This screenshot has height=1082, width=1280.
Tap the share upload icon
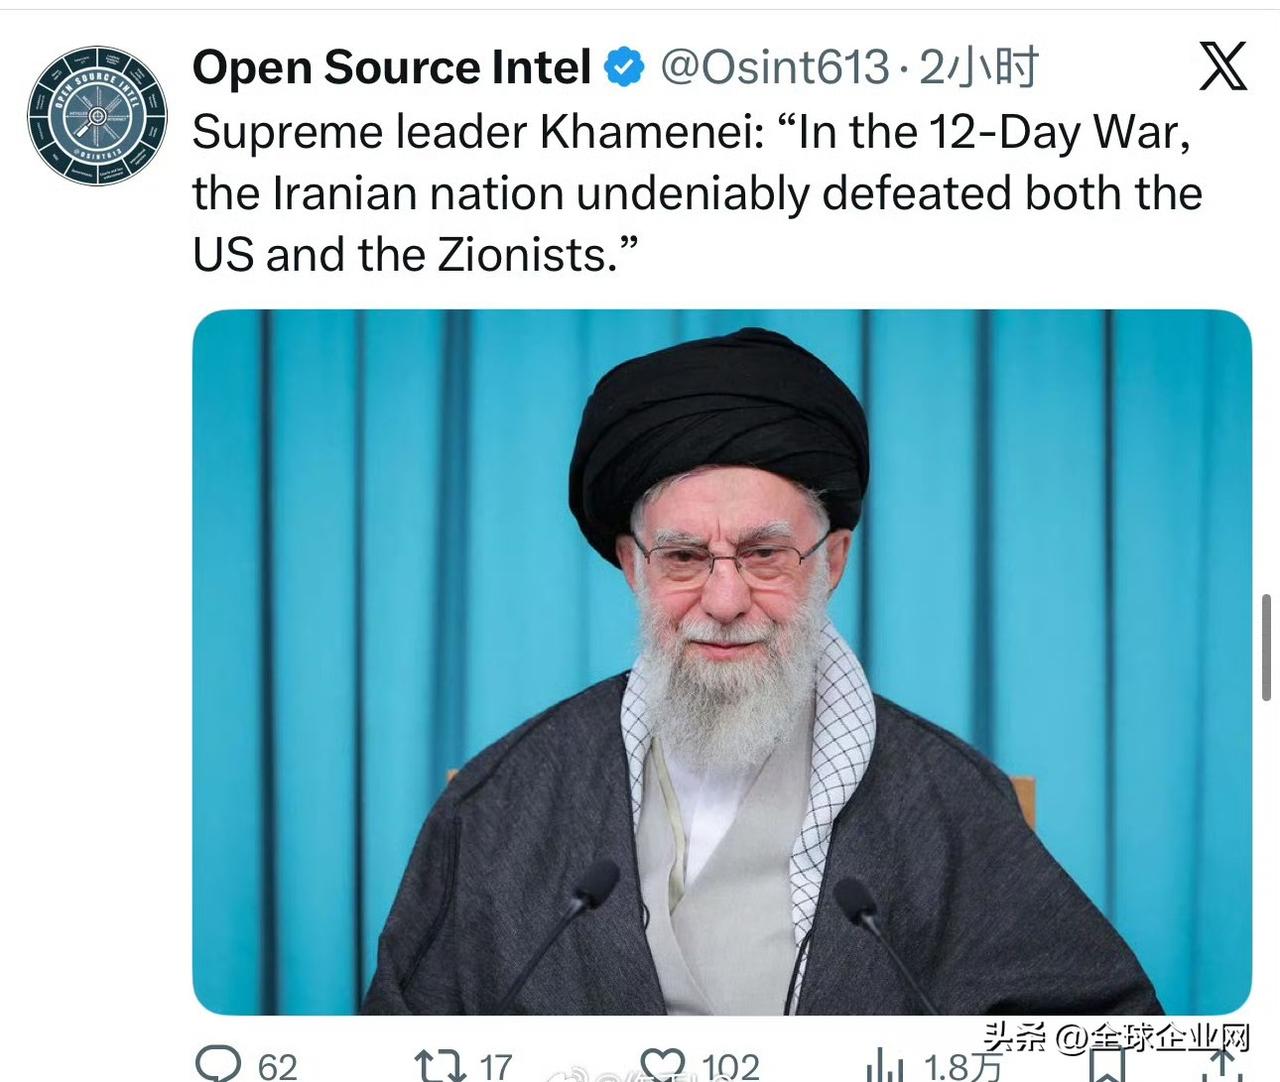[x=1222, y=1066]
